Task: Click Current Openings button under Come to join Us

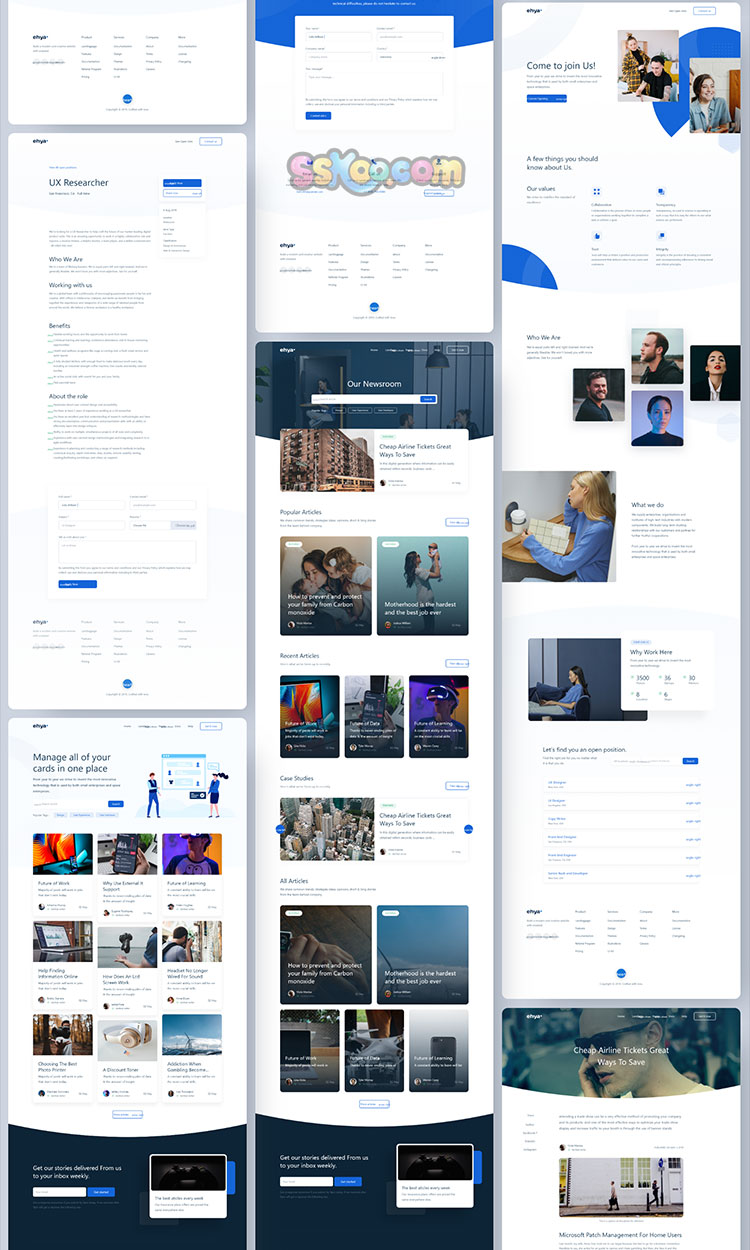Action: [547, 99]
